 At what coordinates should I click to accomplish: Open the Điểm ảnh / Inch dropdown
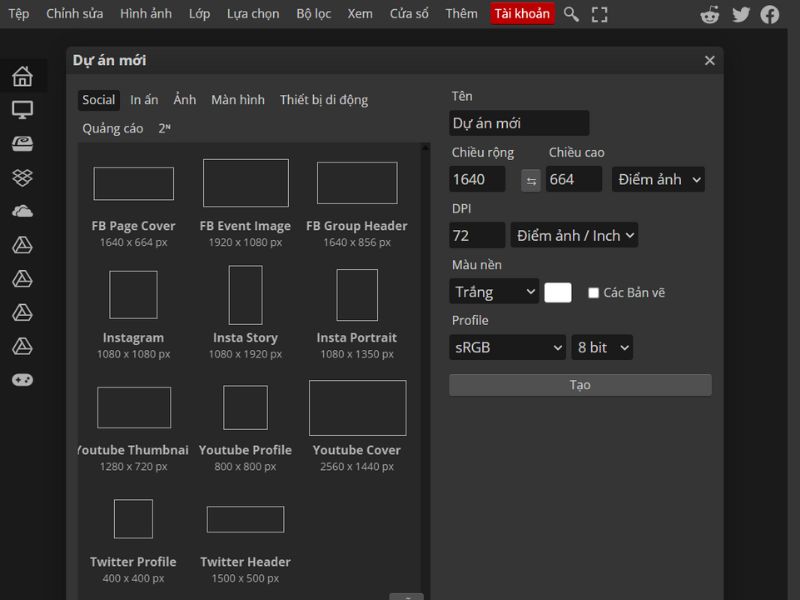click(x=574, y=235)
